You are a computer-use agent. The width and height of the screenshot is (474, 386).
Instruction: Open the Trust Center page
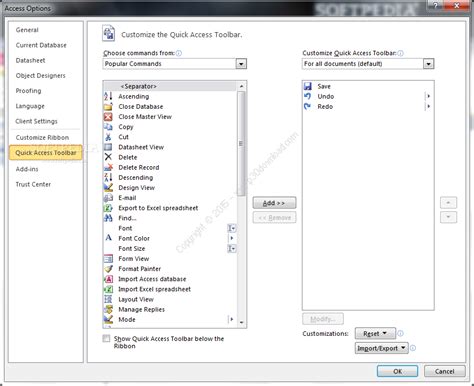[x=33, y=184]
